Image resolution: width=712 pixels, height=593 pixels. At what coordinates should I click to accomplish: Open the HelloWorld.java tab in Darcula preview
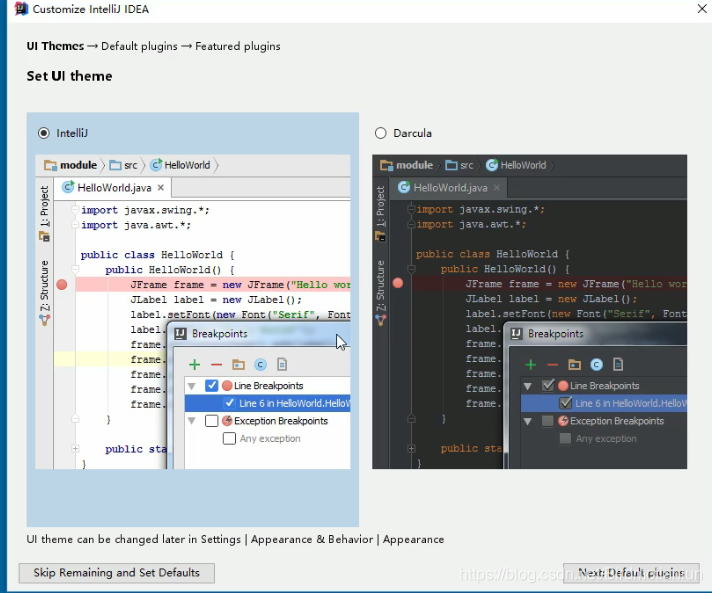(450, 188)
